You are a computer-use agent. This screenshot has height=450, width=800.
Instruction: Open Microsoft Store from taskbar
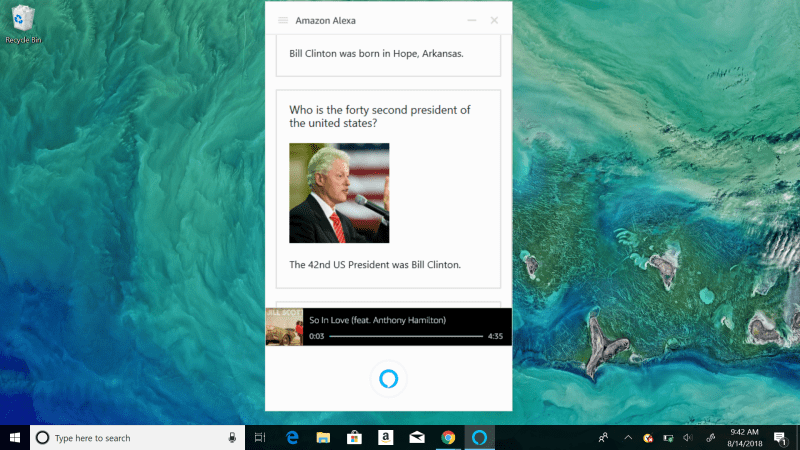(x=354, y=438)
